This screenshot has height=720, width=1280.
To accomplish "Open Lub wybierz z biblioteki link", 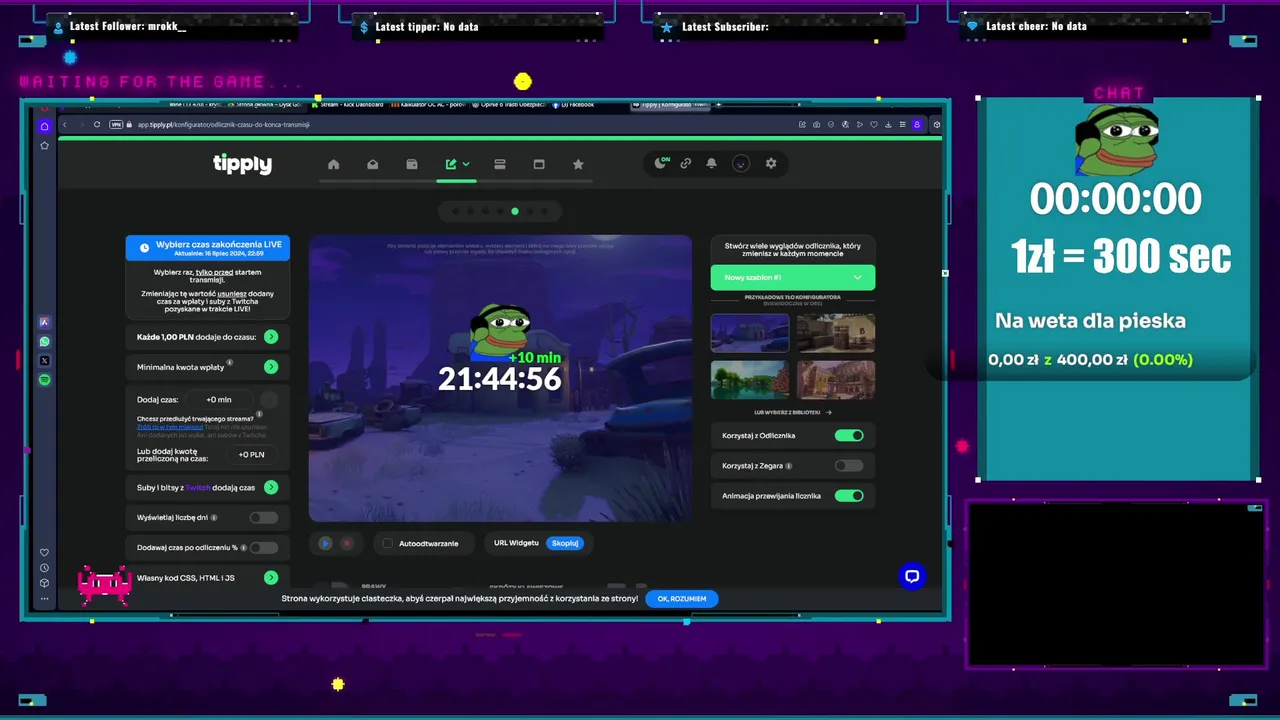I will [x=793, y=412].
